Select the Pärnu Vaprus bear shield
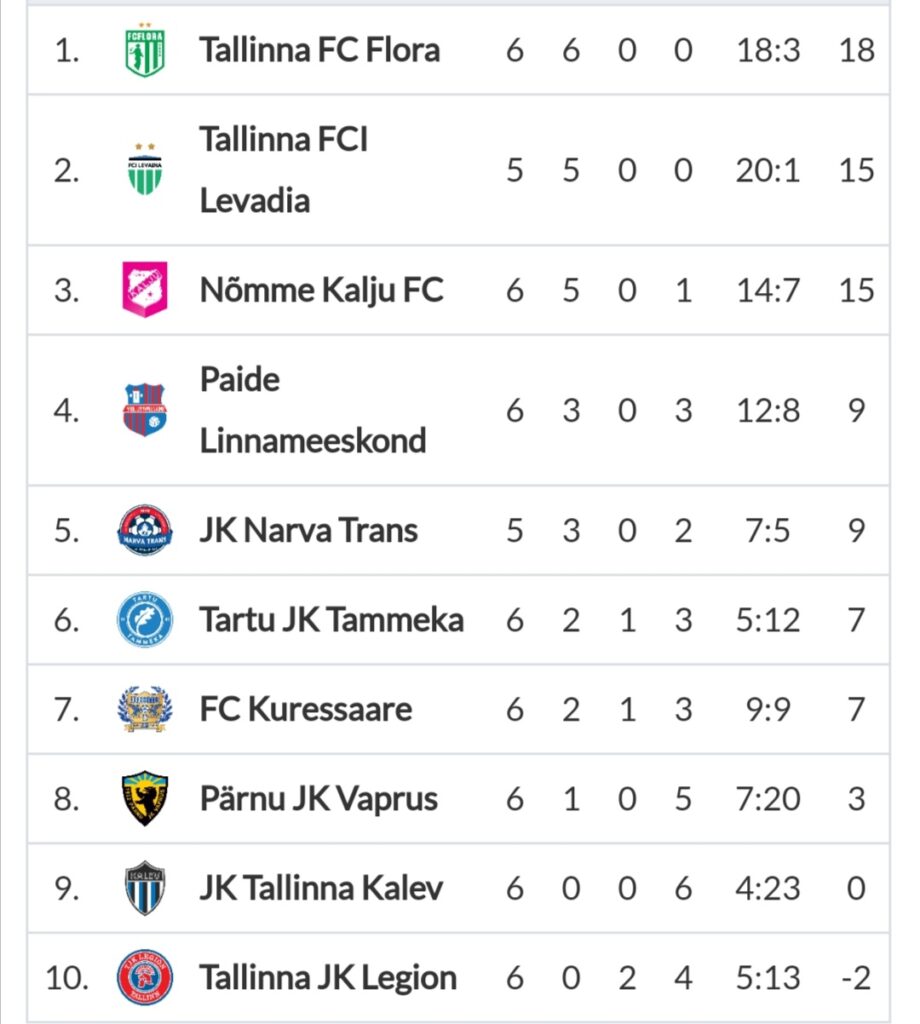 (x=145, y=798)
